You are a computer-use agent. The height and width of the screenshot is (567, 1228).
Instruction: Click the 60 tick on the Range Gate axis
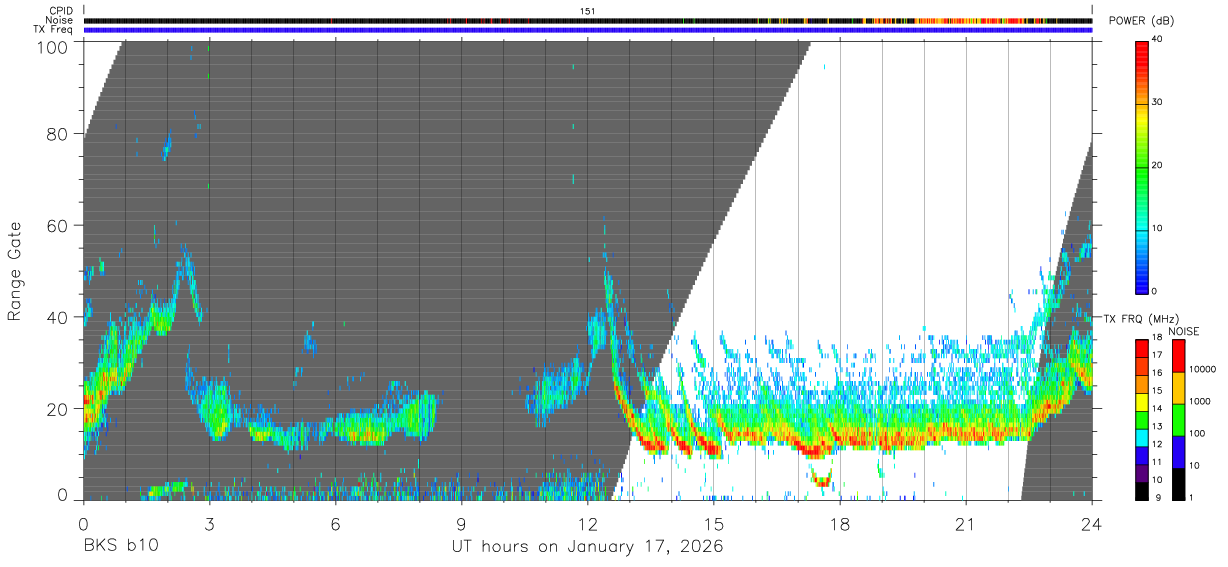click(57, 226)
